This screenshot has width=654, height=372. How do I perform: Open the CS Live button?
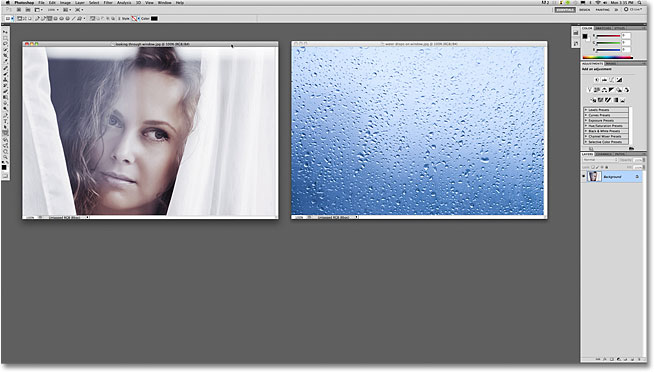point(633,9)
